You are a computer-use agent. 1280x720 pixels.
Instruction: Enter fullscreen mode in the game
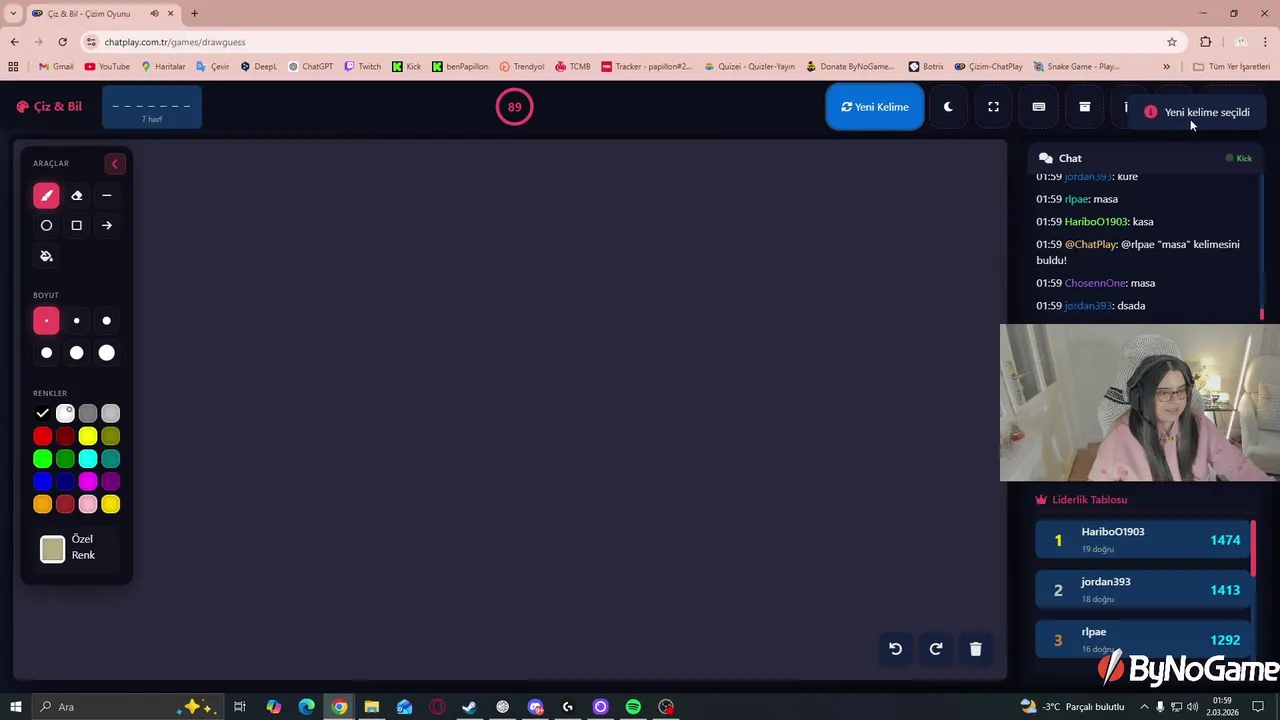[x=993, y=107]
